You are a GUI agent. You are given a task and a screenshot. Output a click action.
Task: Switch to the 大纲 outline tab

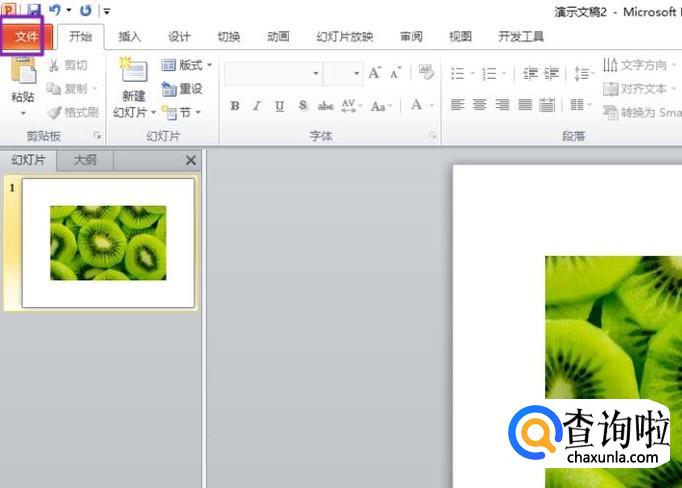tap(85, 160)
